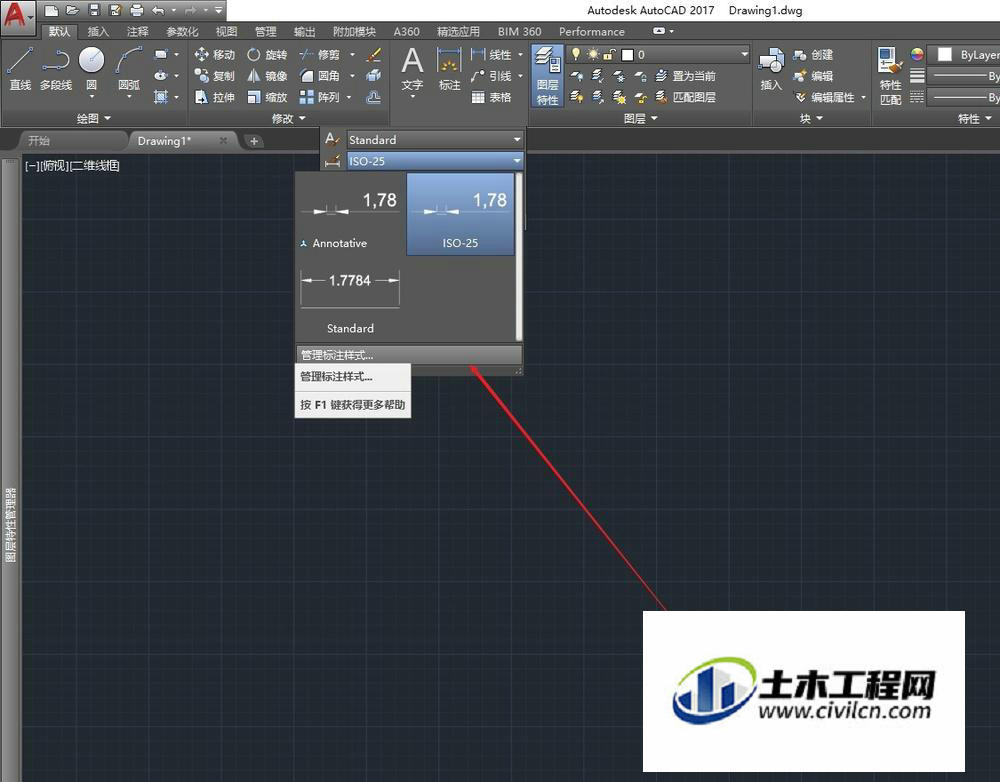Click Match Properties (特性匹配)
1000x782 pixels.
890,75
